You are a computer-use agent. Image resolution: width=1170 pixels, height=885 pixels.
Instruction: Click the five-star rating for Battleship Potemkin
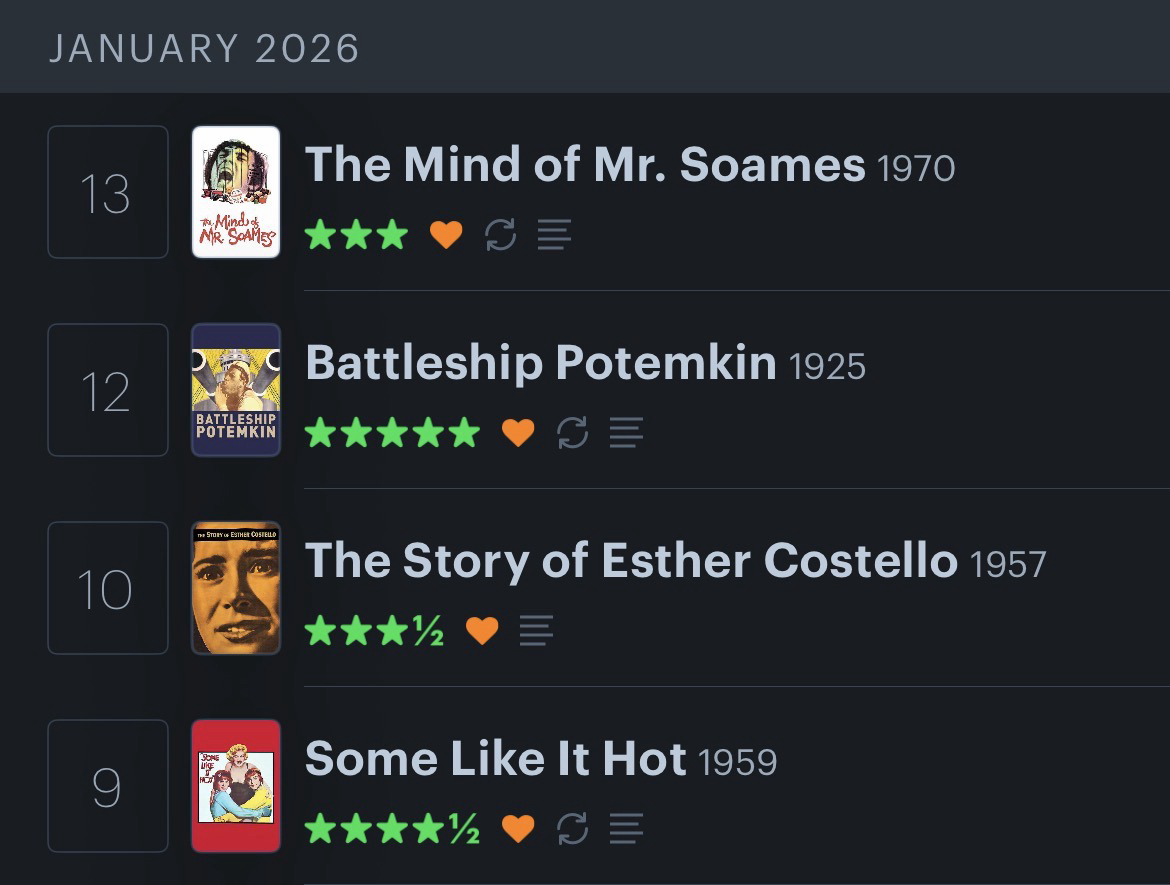click(x=392, y=433)
